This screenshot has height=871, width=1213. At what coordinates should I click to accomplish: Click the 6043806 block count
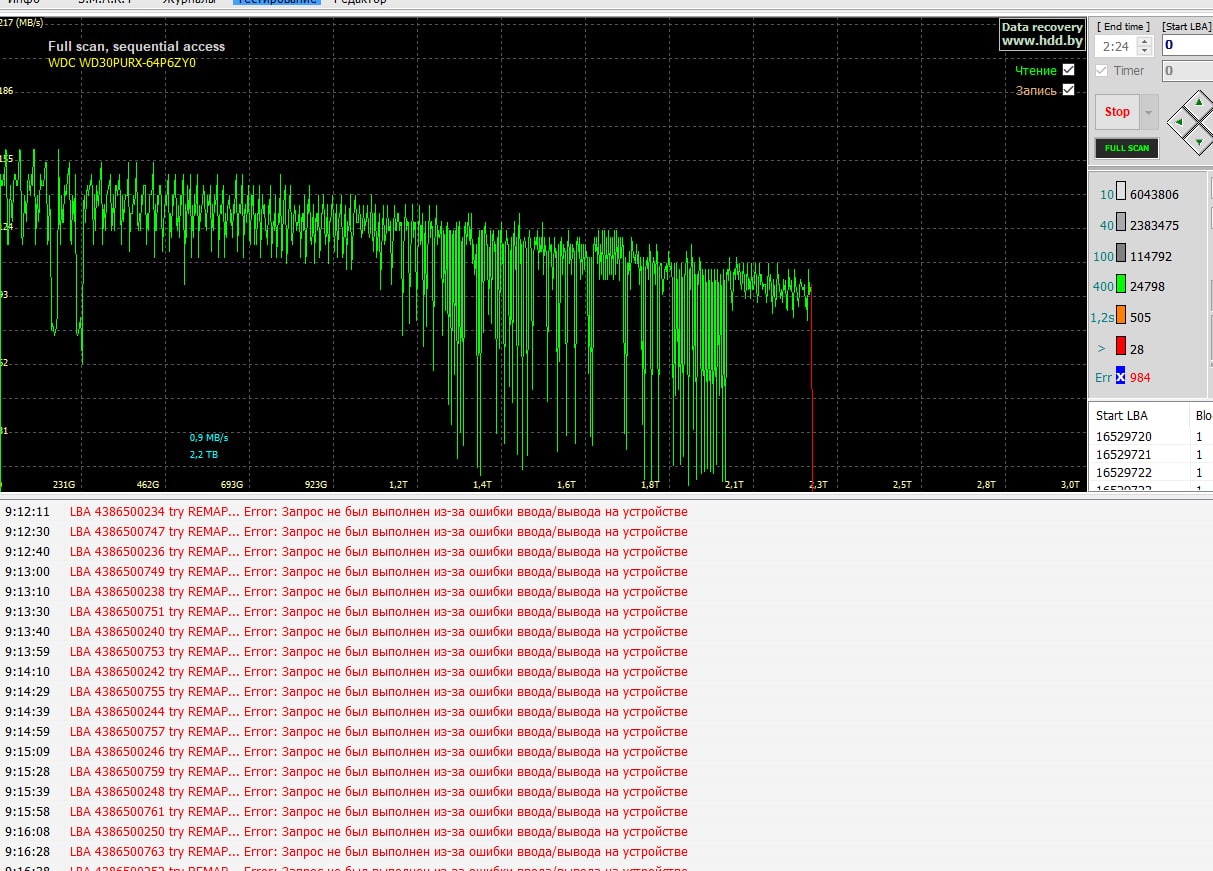click(x=1154, y=195)
